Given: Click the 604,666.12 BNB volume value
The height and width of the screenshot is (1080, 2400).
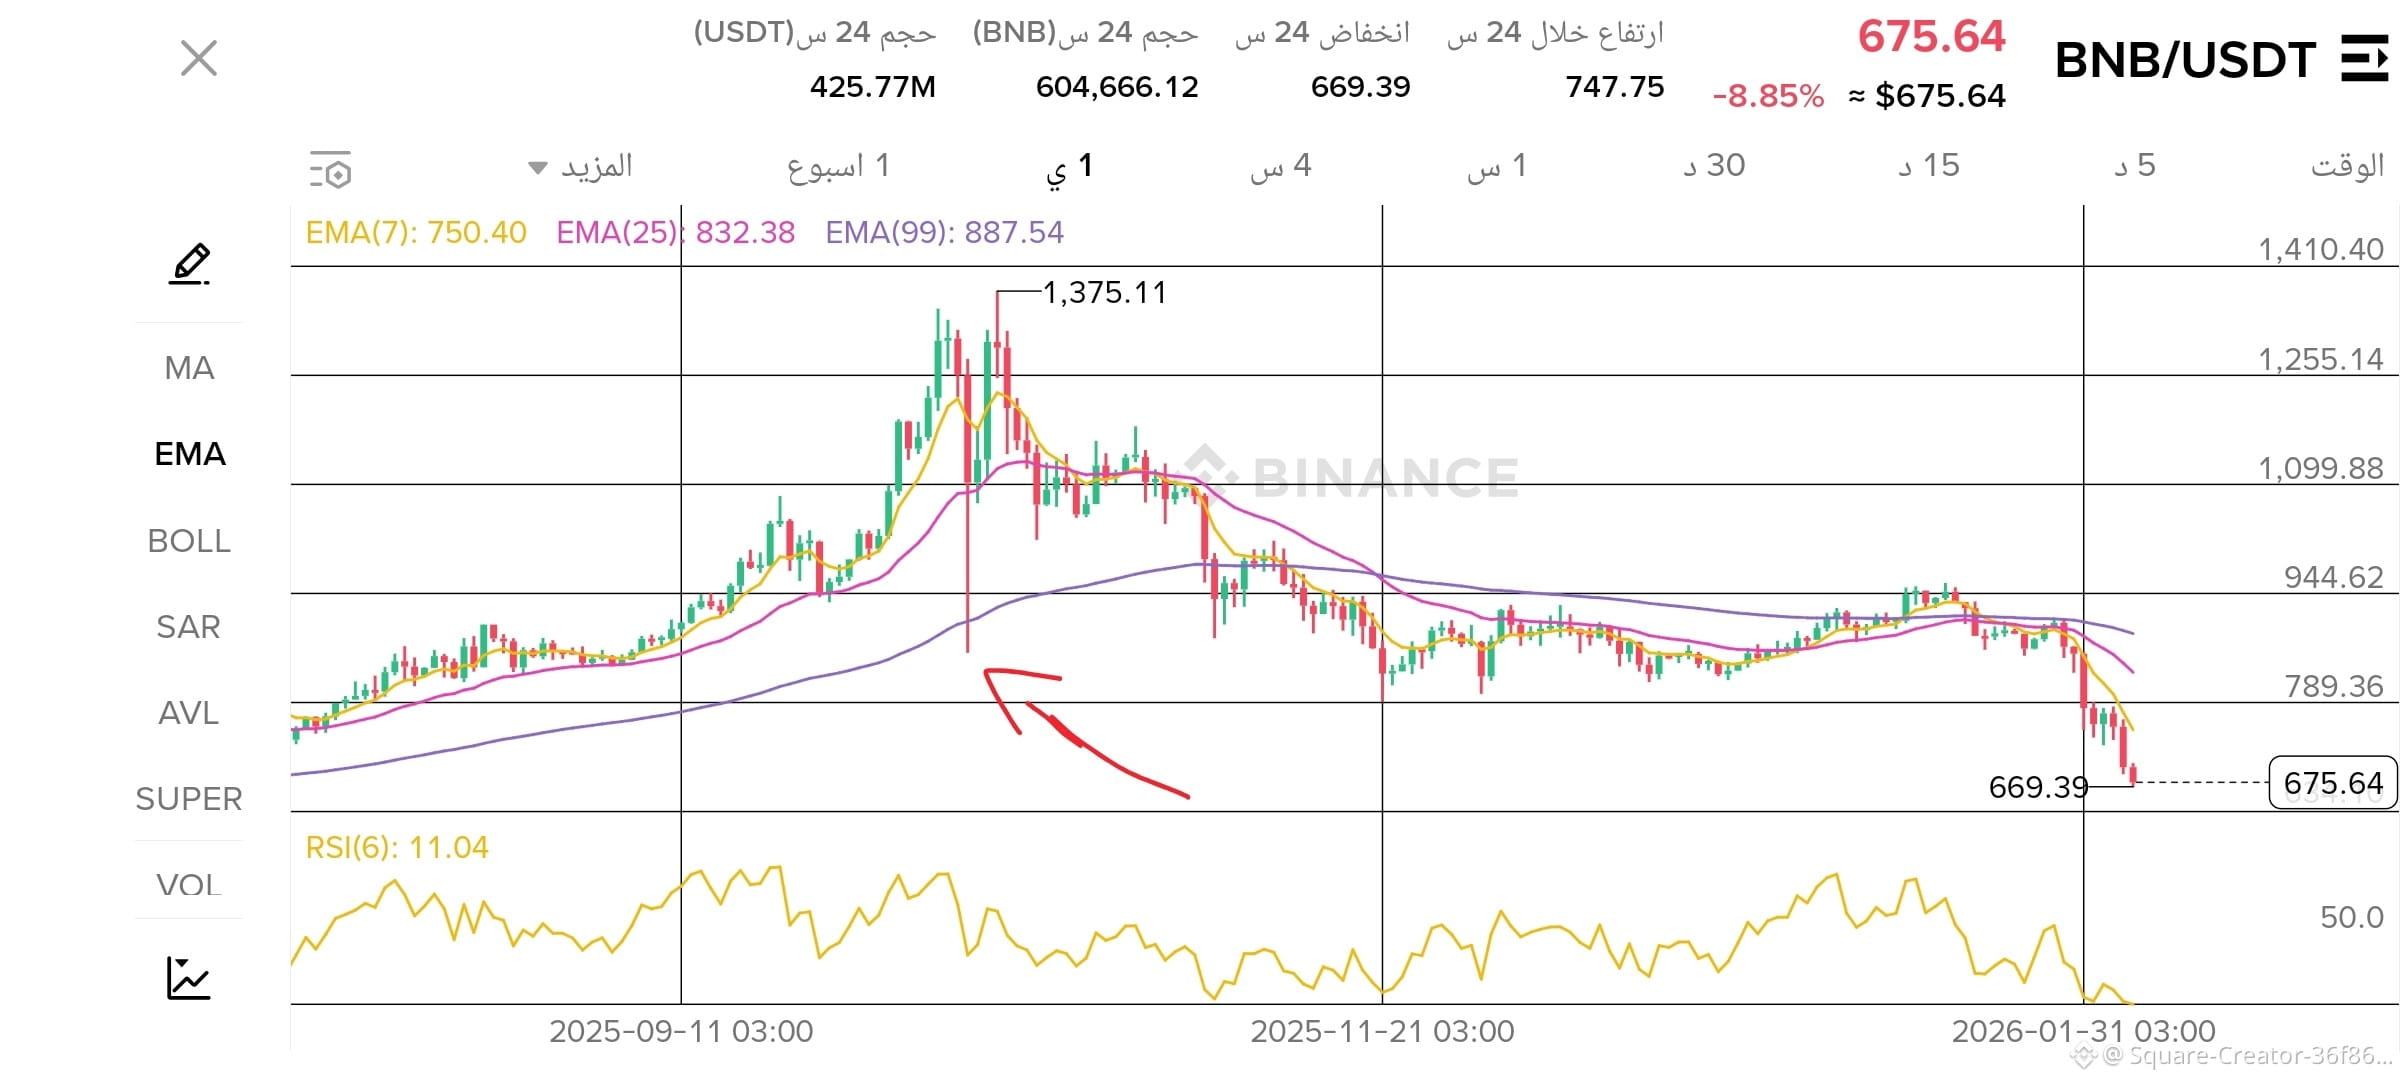Looking at the screenshot, I should click(1117, 87).
